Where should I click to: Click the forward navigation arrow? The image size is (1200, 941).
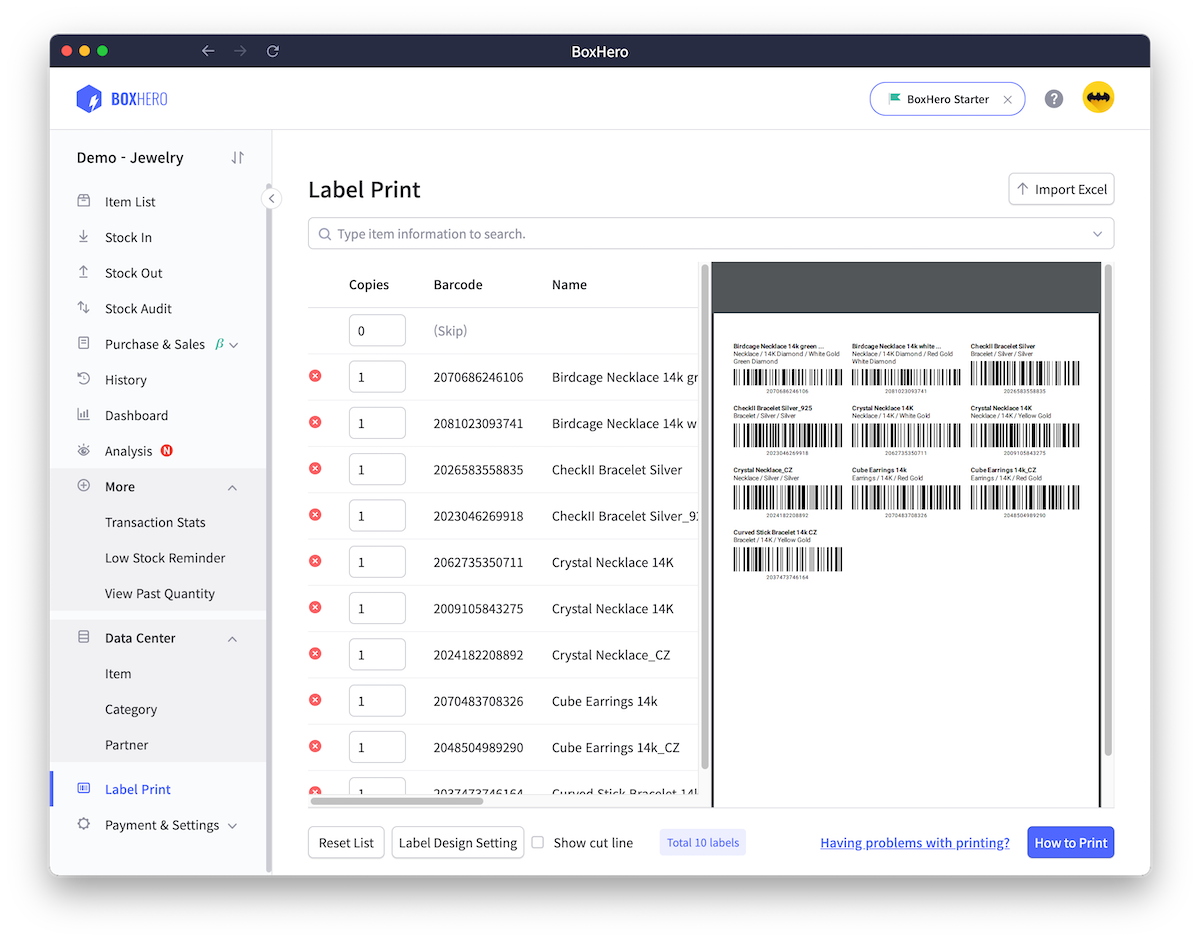click(x=240, y=51)
